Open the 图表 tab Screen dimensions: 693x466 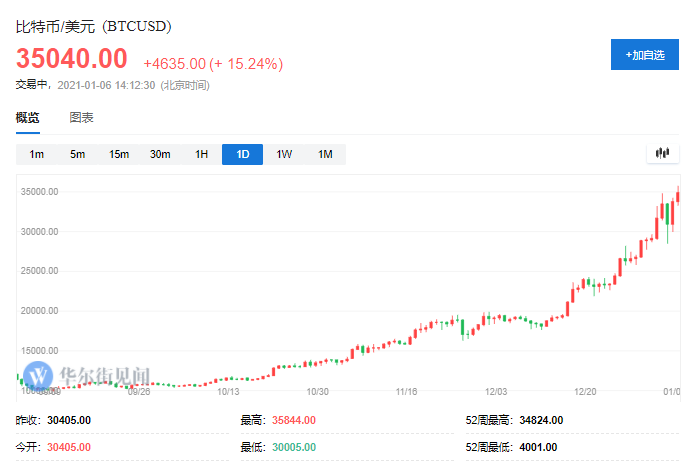(x=81, y=118)
